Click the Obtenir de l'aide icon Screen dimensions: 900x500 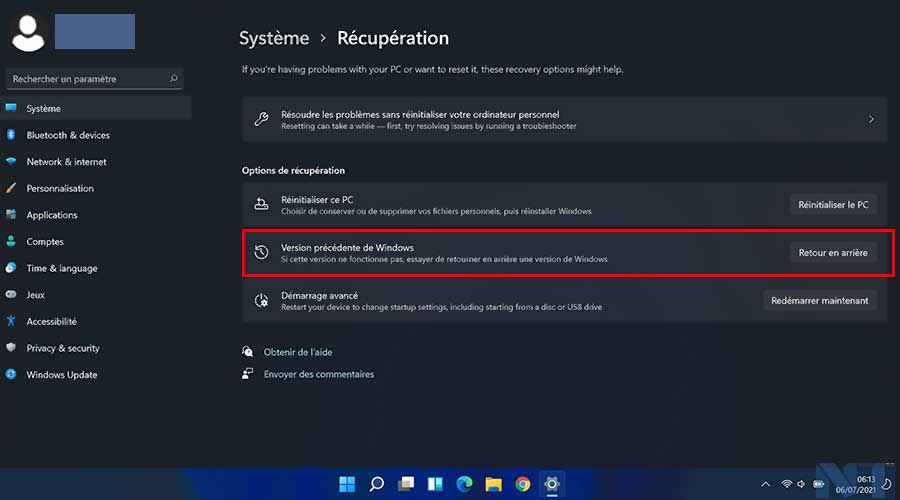click(x=247, y=351)
